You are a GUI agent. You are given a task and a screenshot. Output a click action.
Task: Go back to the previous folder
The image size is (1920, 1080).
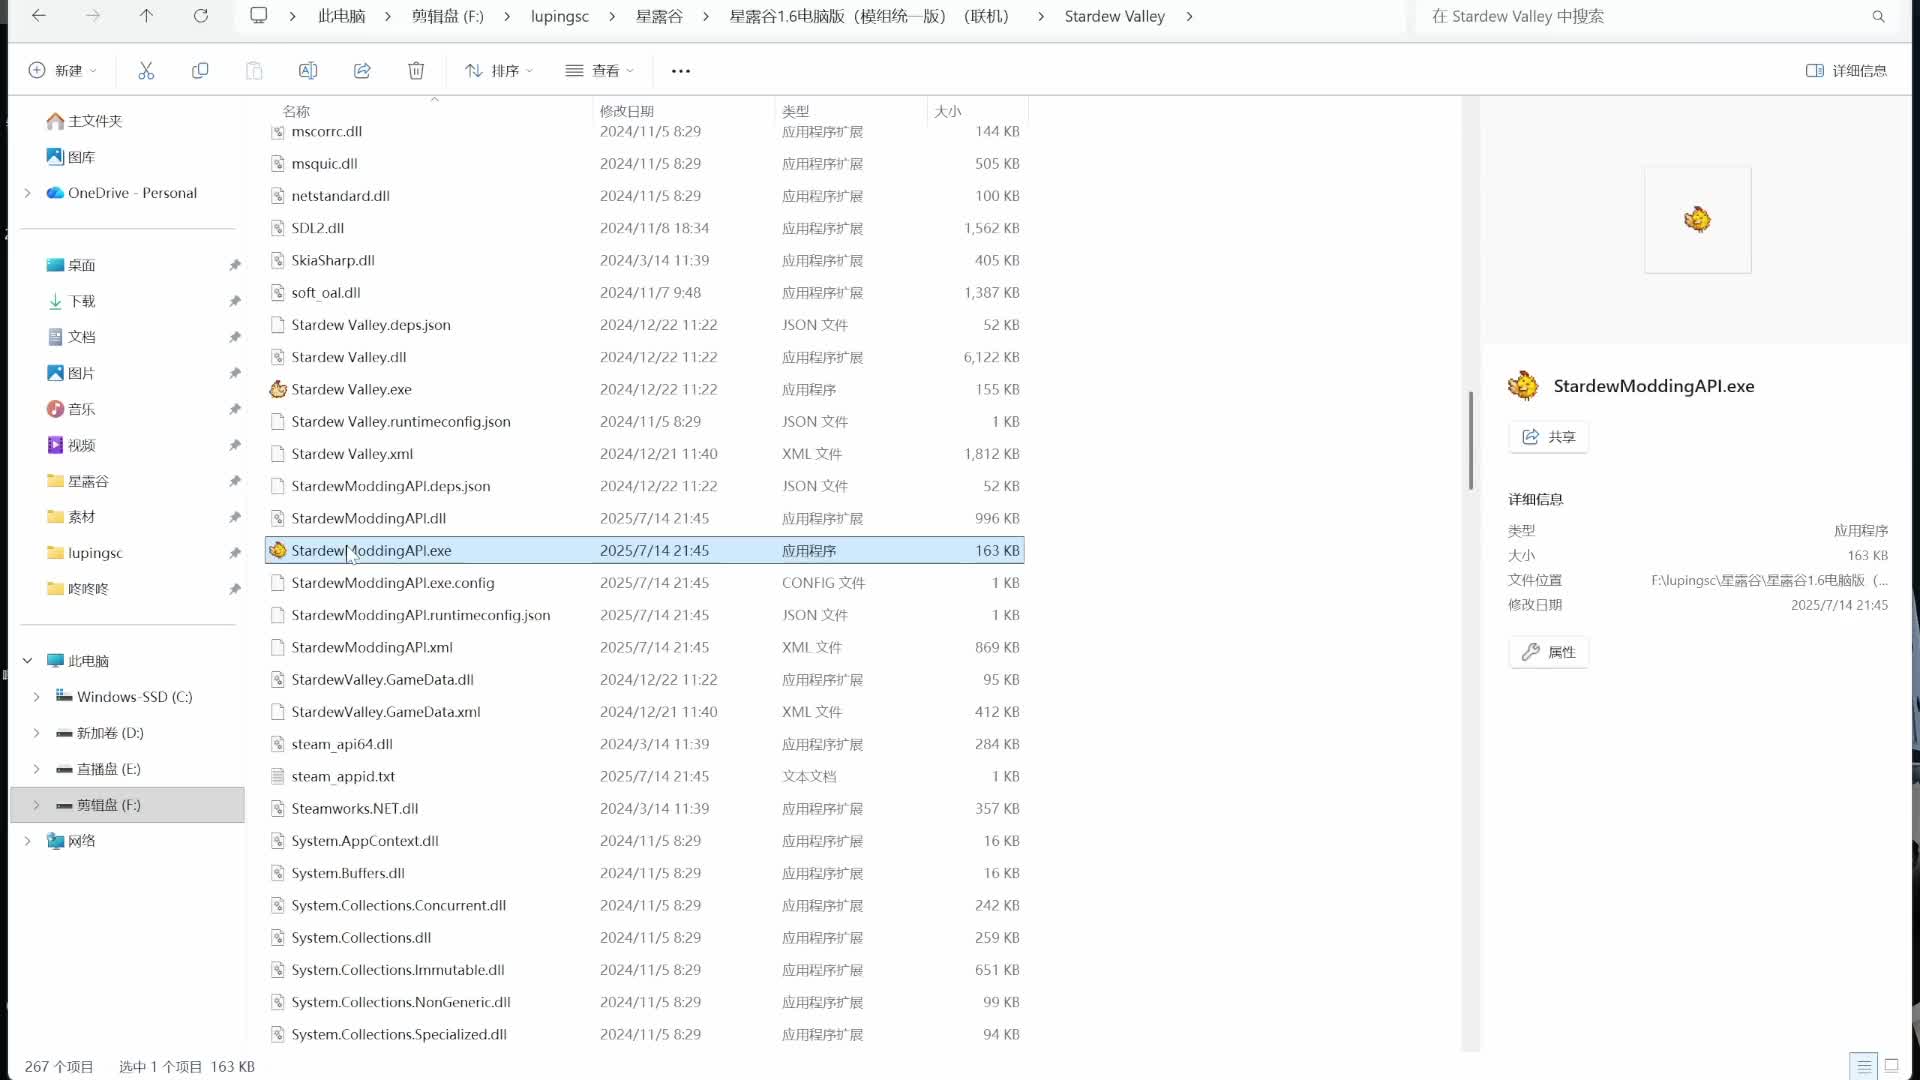pyautogui.click(x=39, y=16)
